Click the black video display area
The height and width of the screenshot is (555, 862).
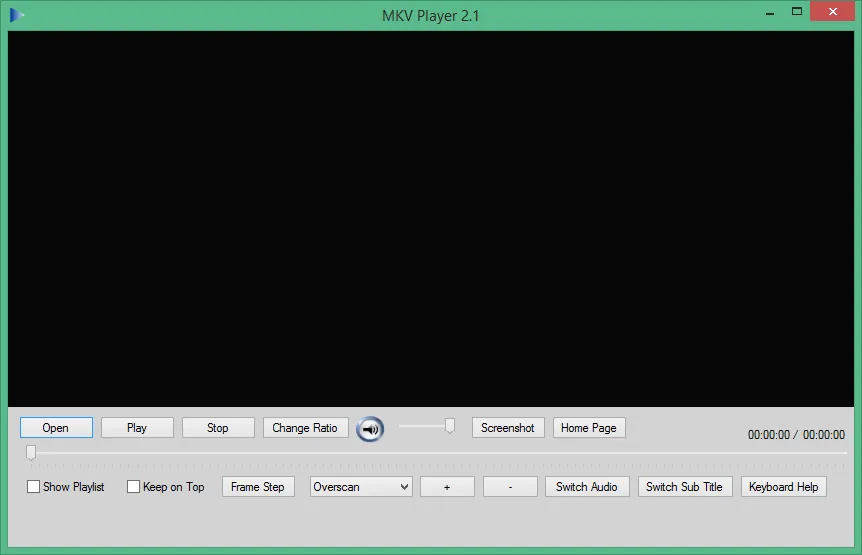[430, 219]
